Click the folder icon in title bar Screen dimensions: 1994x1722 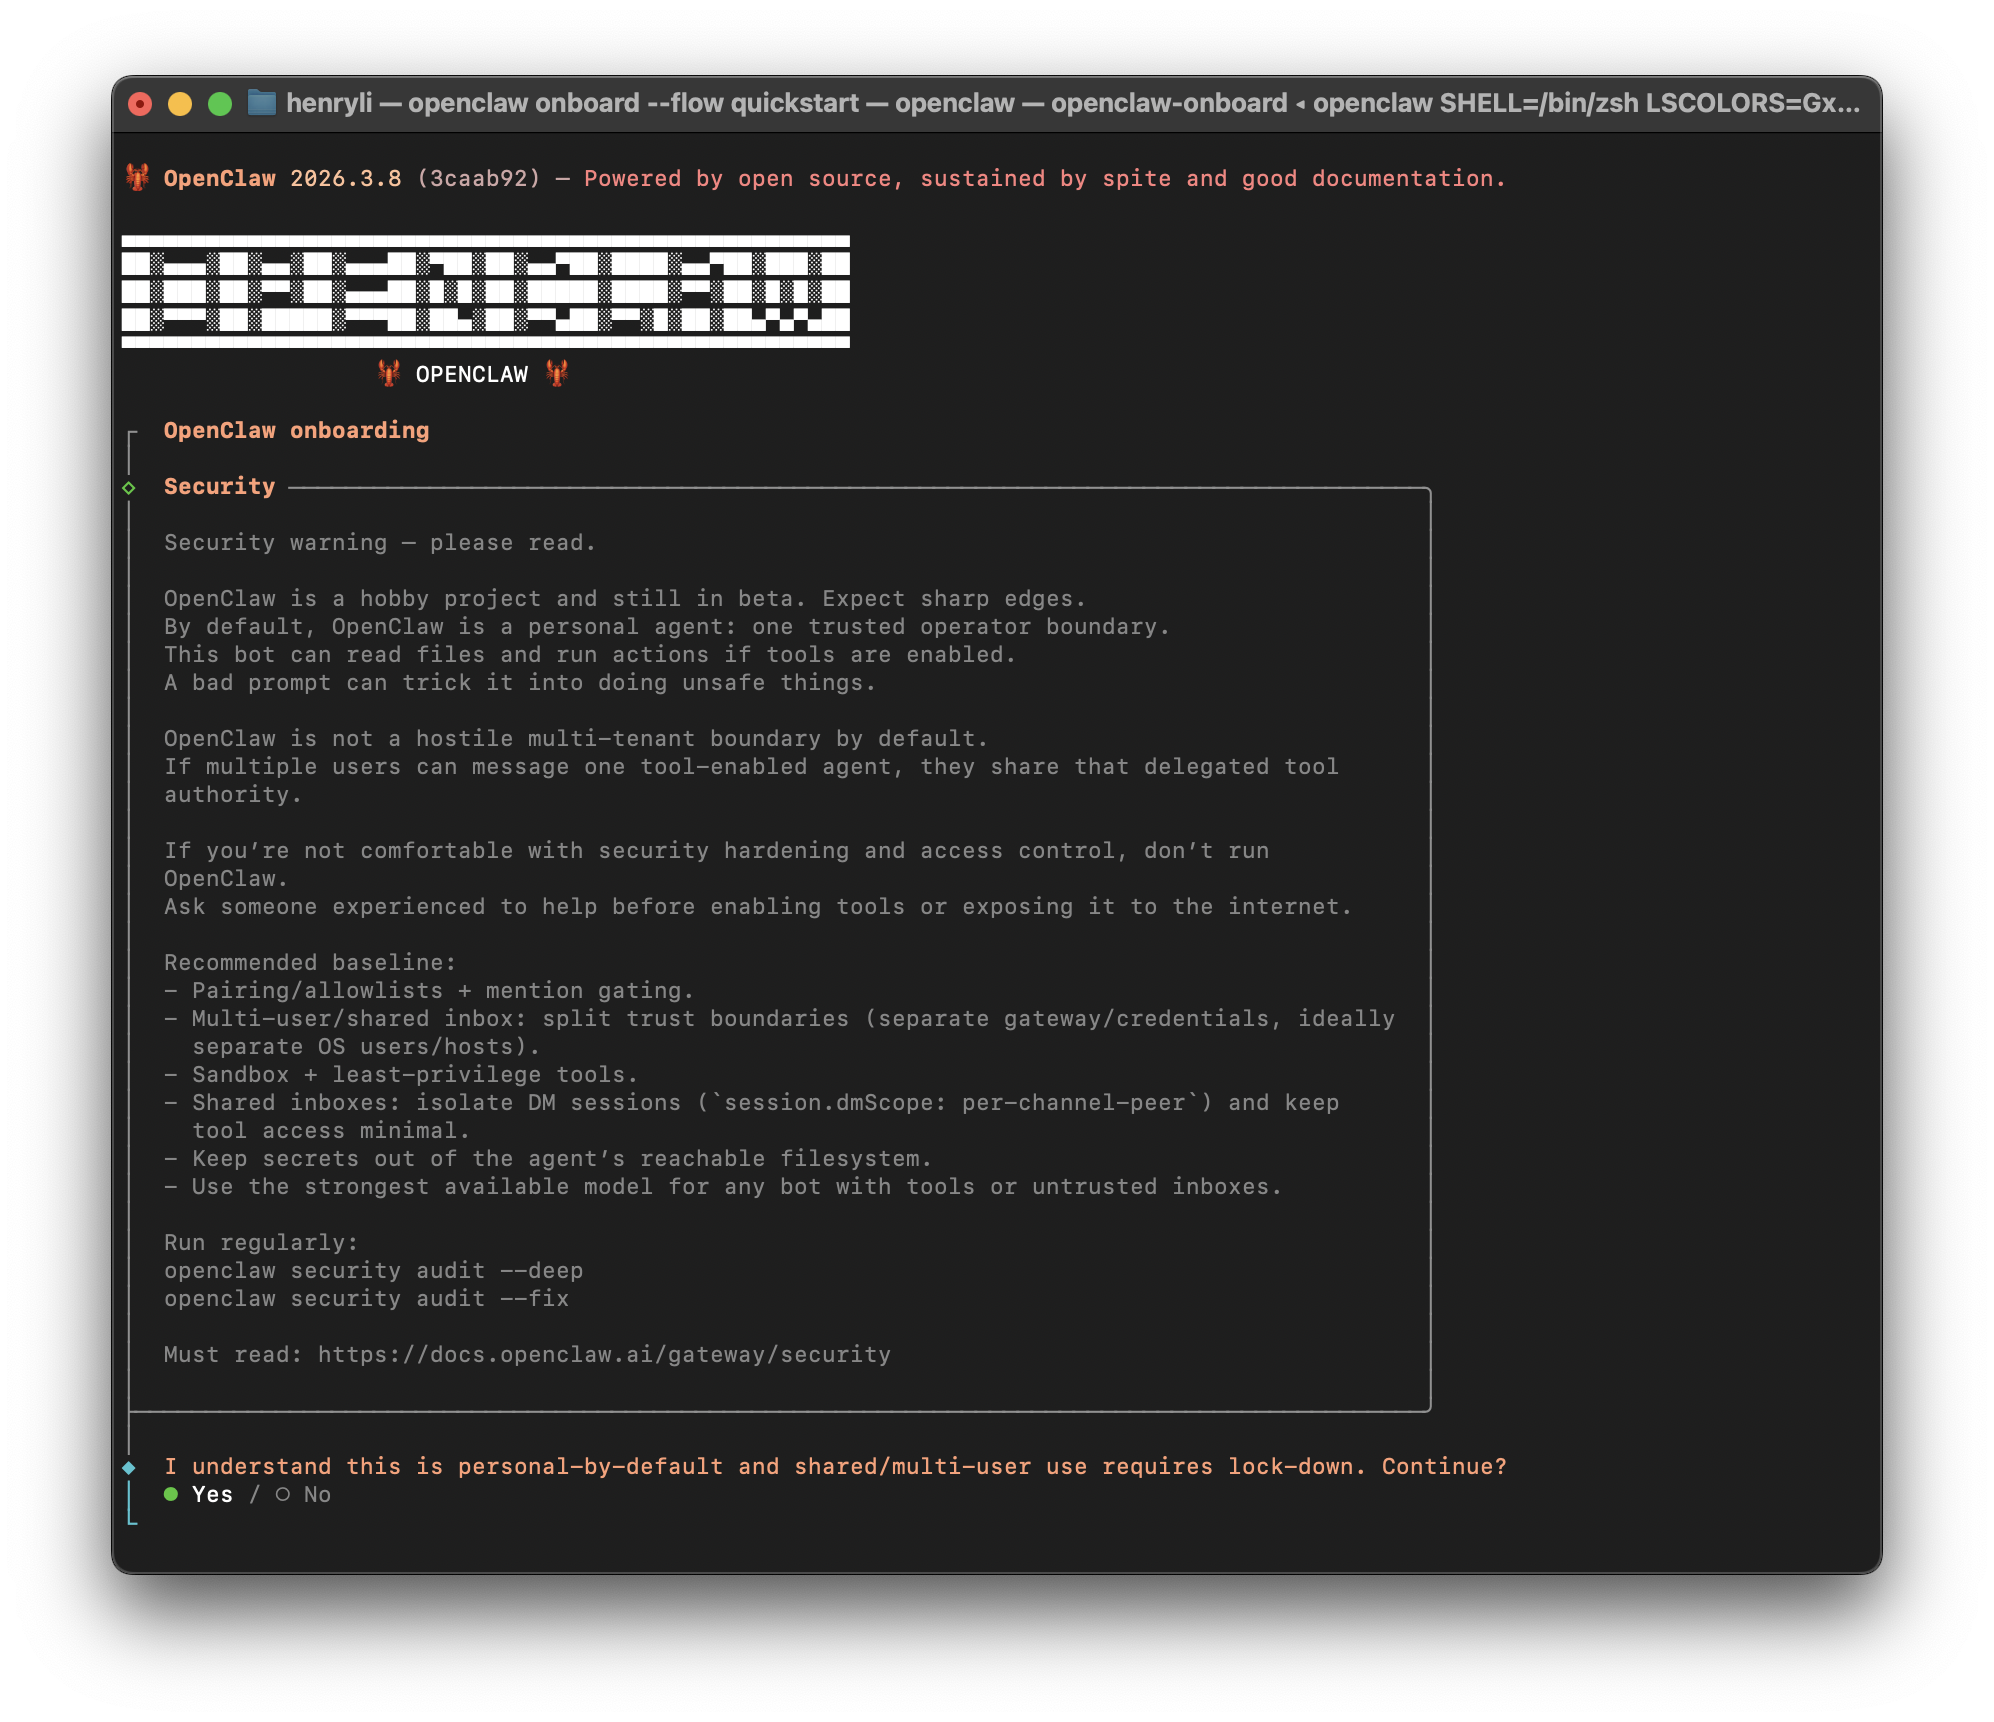pyautogui.click(x=262, y=103)
